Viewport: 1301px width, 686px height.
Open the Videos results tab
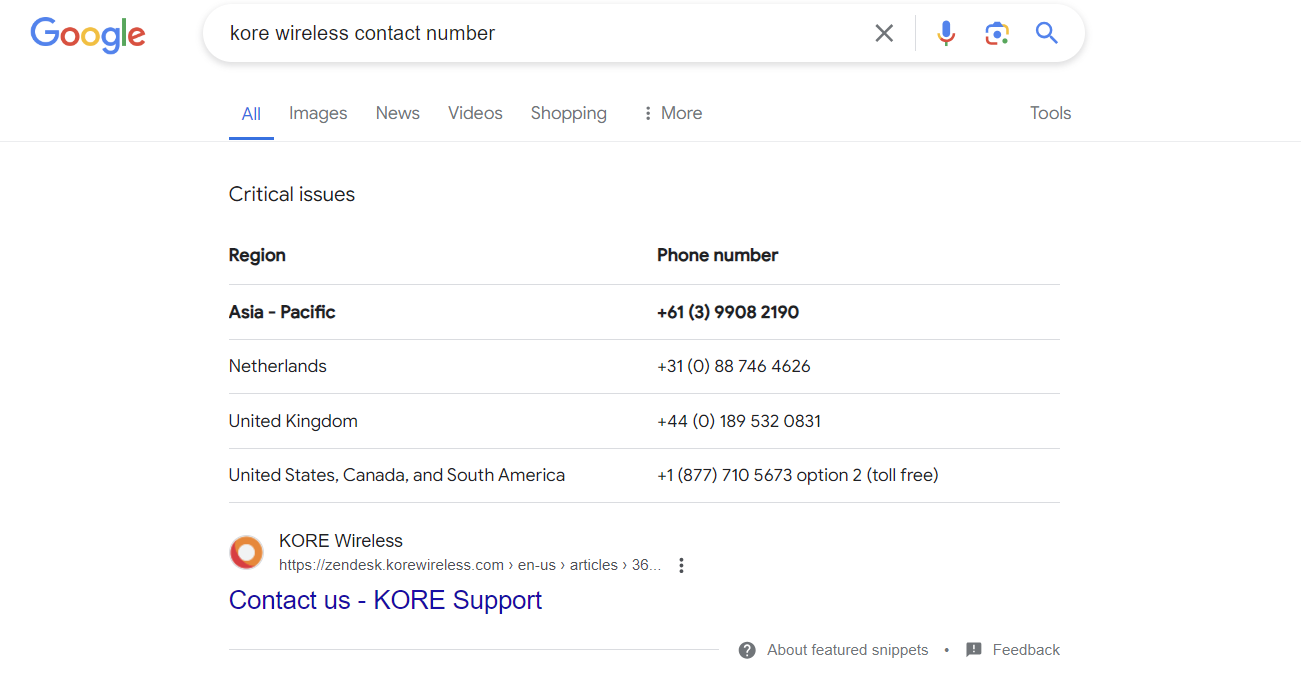click(475, 113)
